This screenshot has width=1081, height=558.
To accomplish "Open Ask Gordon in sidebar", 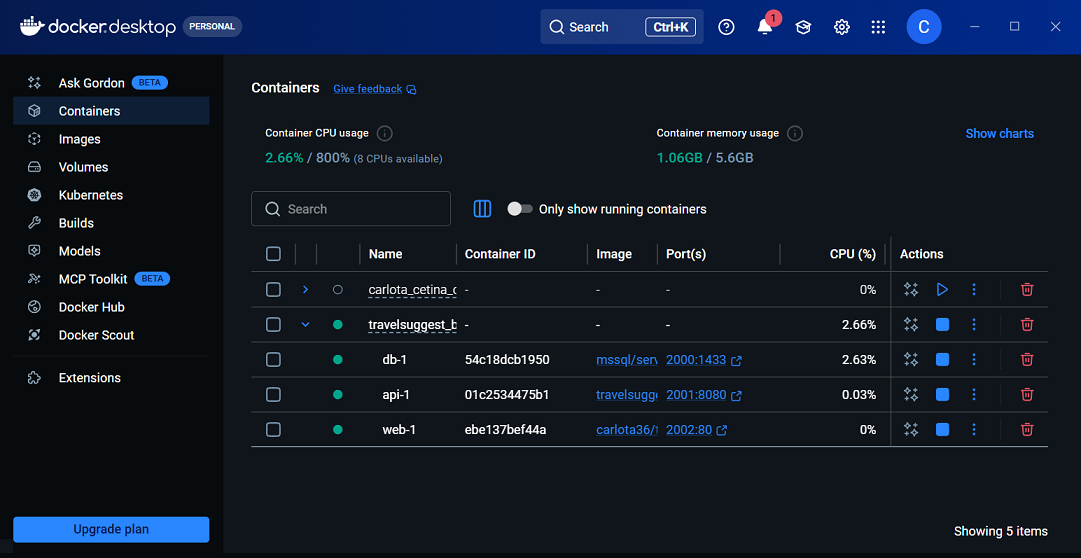I will (111, 83).
